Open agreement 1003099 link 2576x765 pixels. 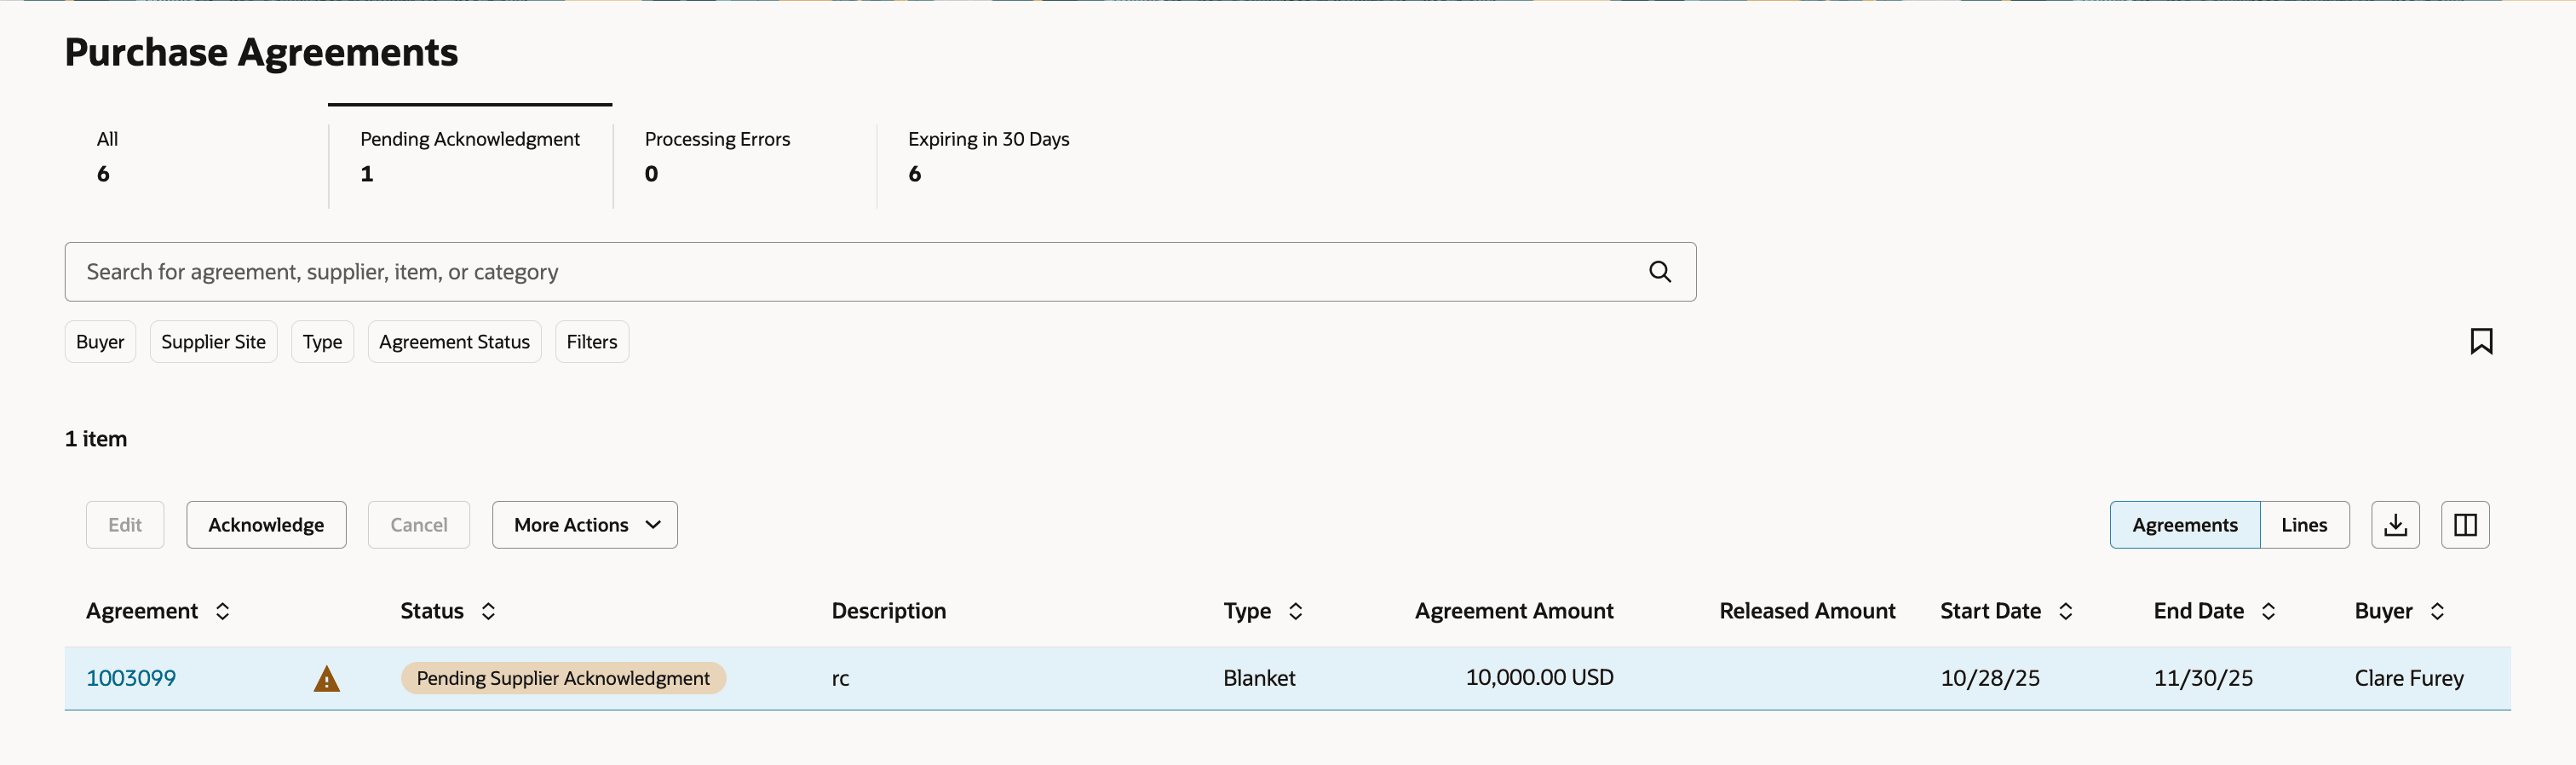click(x=131, y=678)
